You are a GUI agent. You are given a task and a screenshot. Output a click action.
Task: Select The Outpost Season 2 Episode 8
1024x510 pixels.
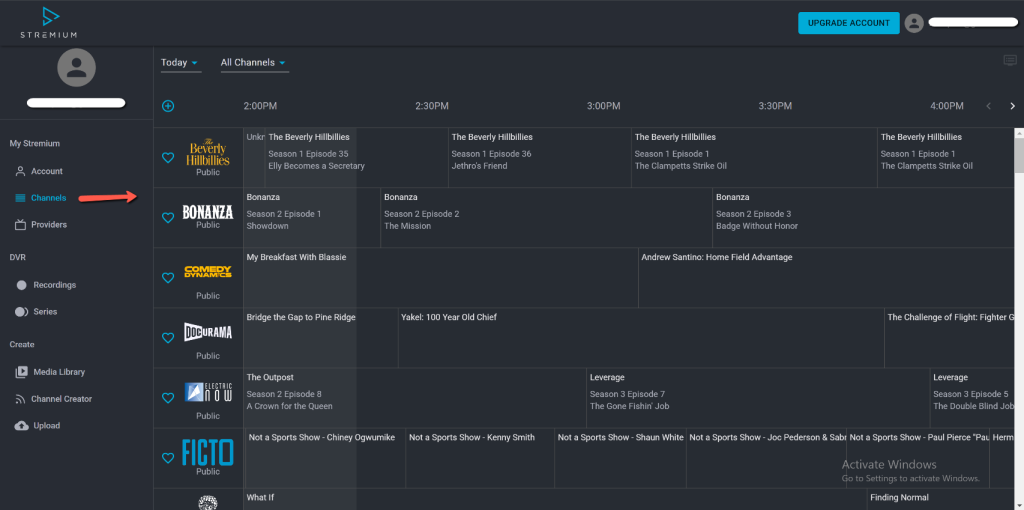coord(415,398)
